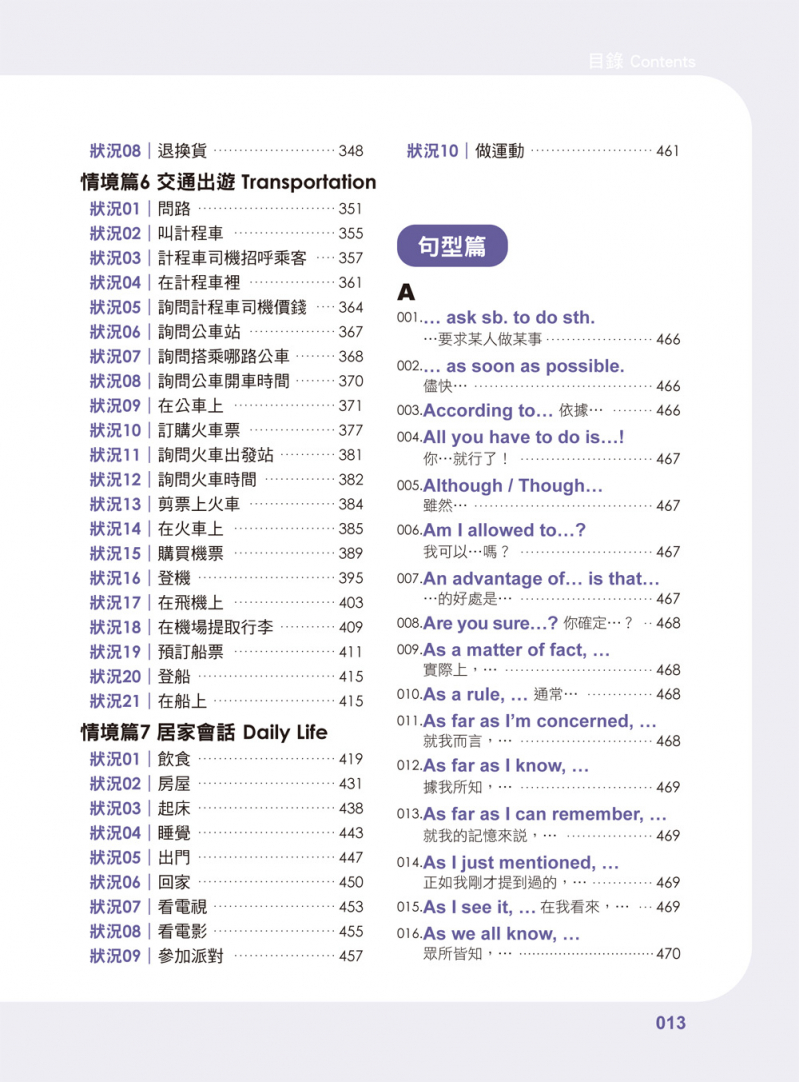Click the 句型篇 purple badge

452,246
